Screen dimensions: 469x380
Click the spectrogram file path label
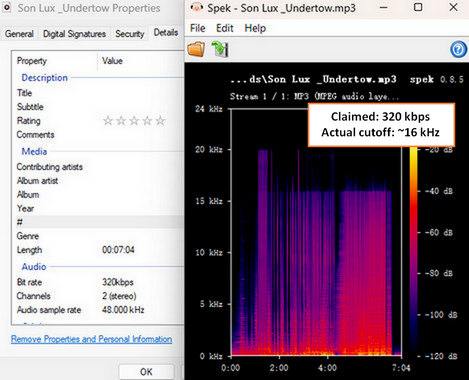click(x=313, y=79)
